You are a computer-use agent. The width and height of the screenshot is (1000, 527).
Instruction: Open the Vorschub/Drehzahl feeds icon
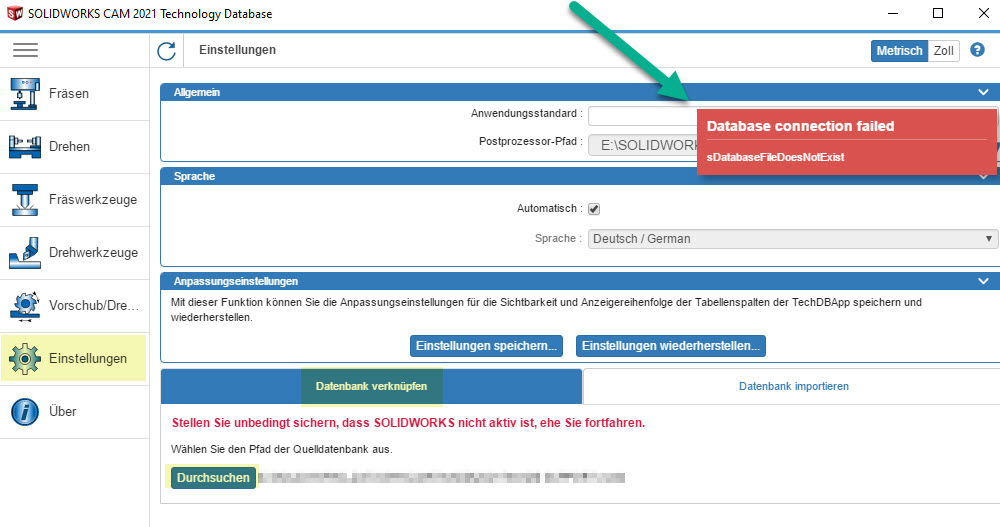[x=25, y=306]
